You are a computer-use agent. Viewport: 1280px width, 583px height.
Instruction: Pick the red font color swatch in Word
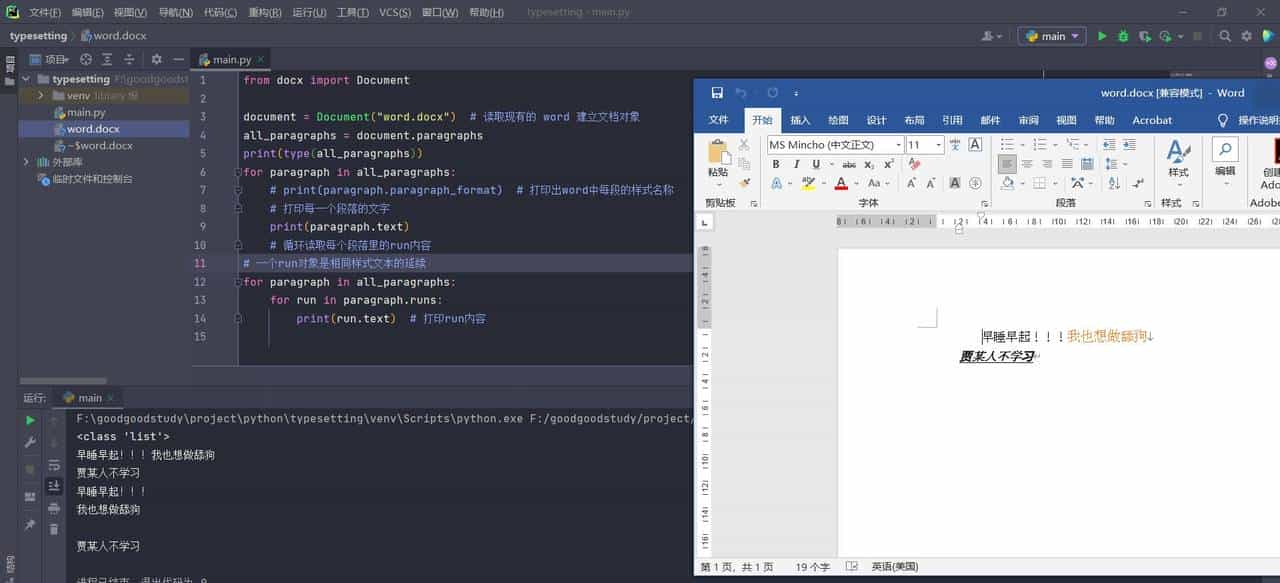click(840, 184)
